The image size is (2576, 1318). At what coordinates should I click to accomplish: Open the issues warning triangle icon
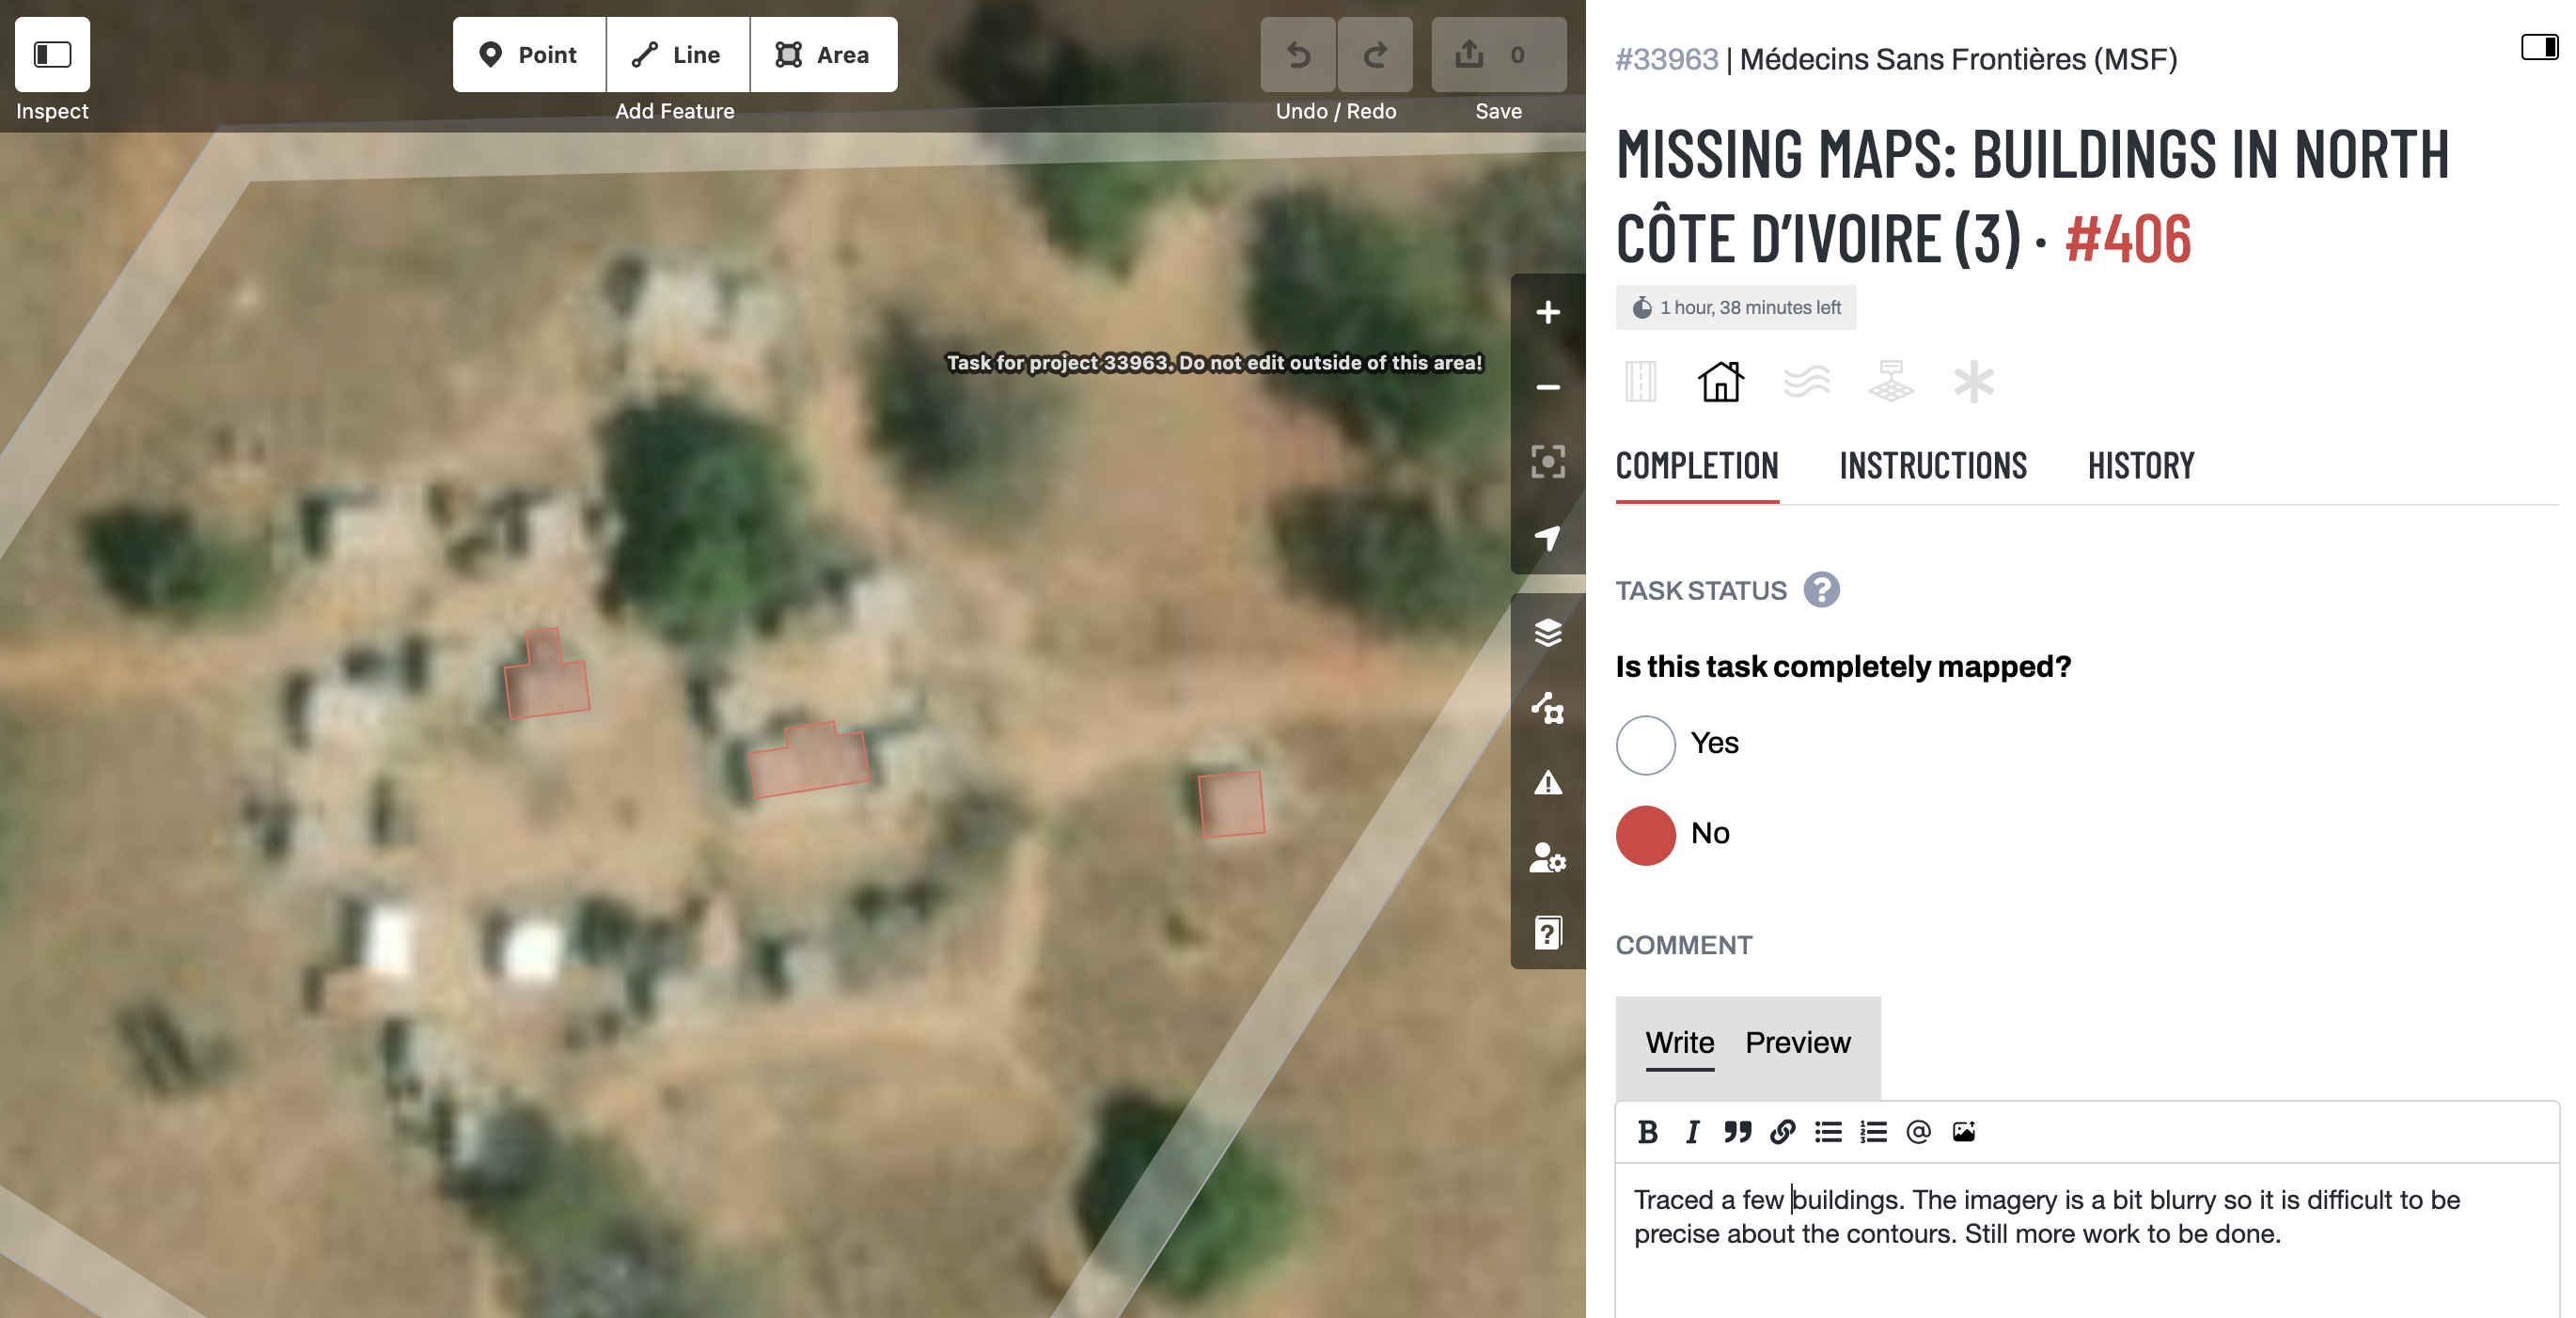(x=1547, y=783)
